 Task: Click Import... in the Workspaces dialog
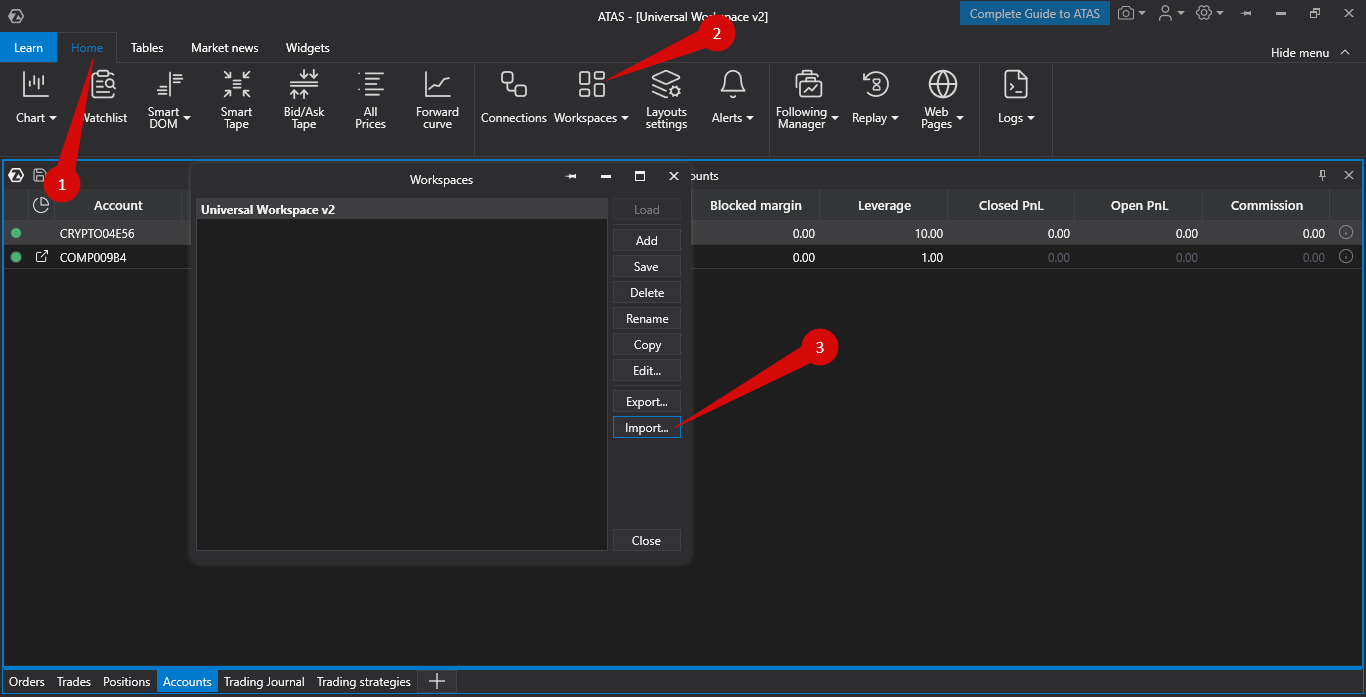coord(647,428)
